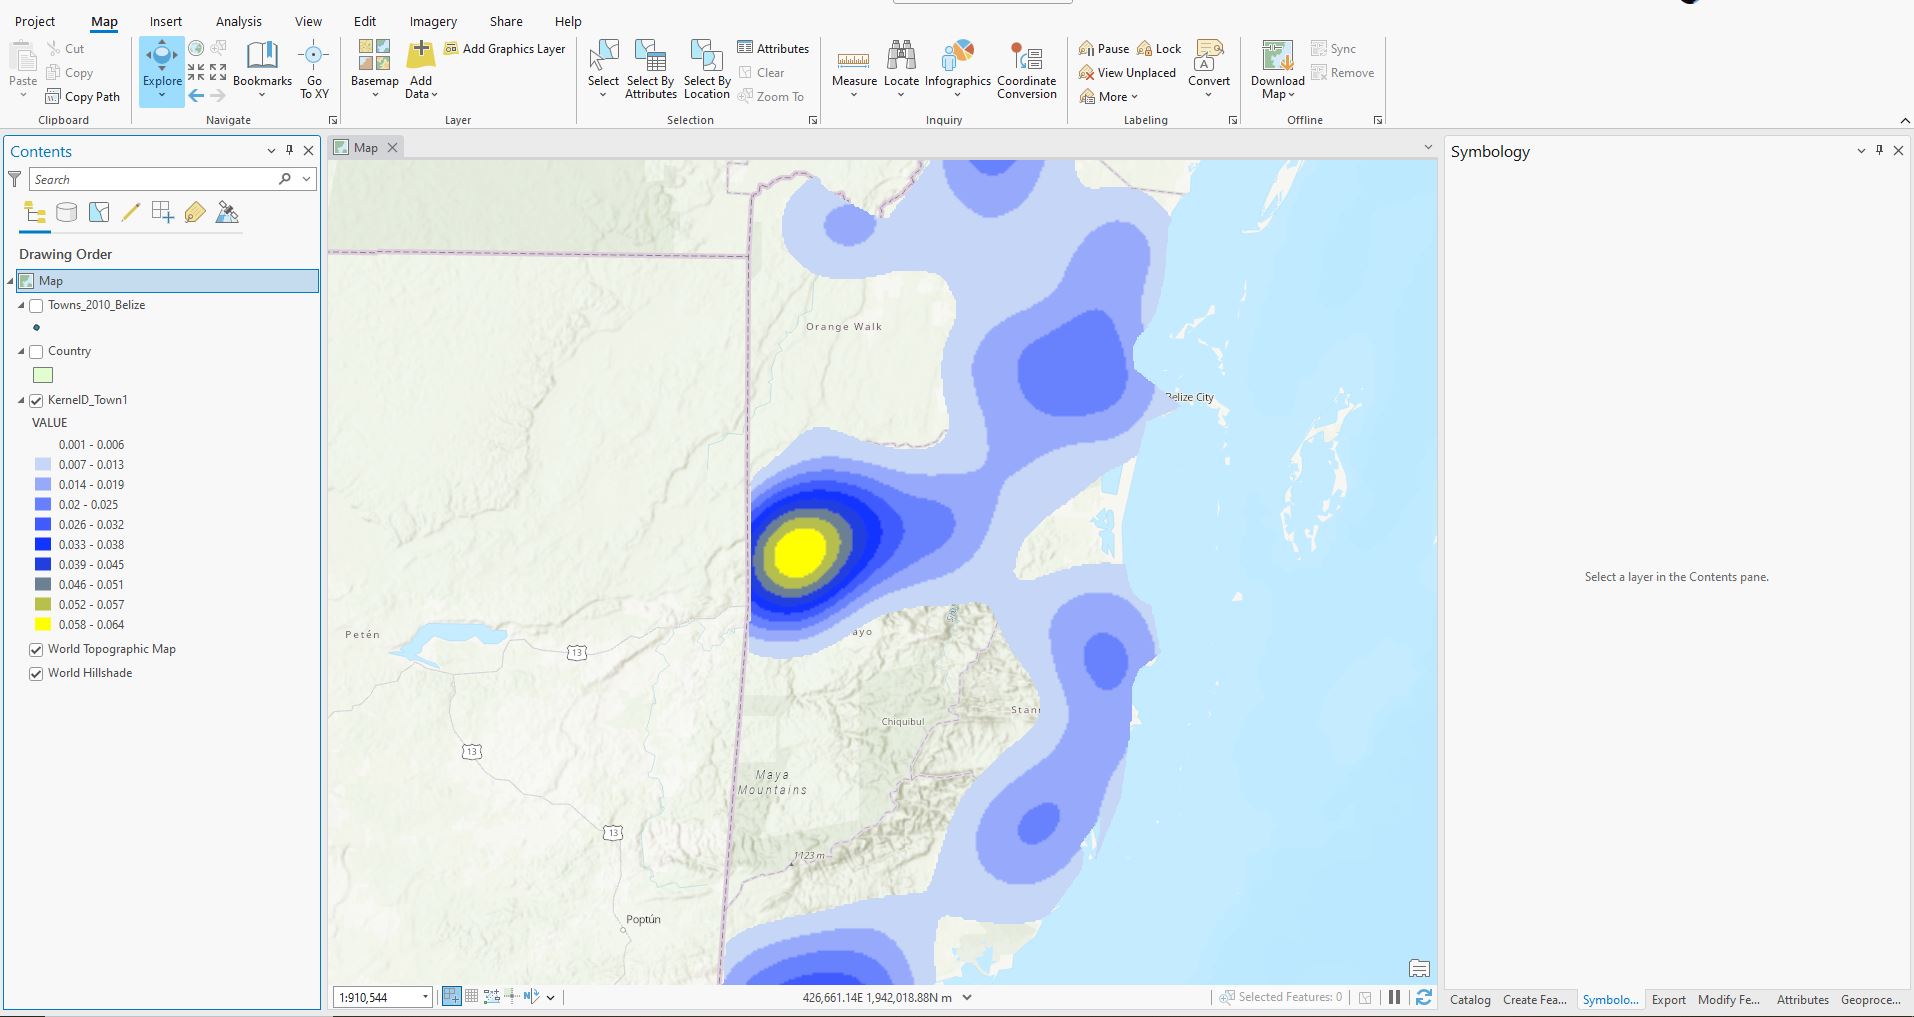Switch to the Analysis ribbon tab
1914x1017 pixels.
click(x=238, y=21)
